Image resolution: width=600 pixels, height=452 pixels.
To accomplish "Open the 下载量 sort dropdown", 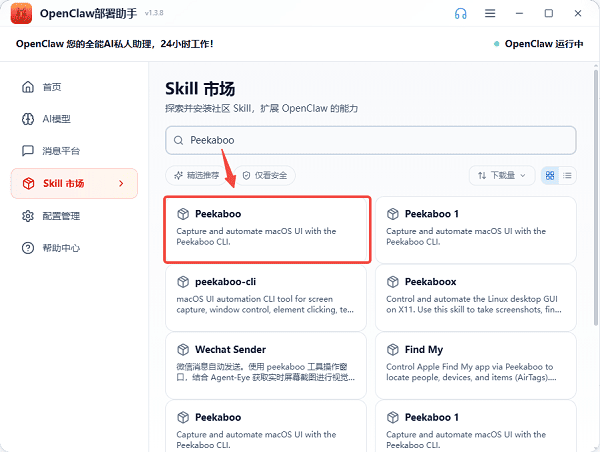I will tap(502, 175).
